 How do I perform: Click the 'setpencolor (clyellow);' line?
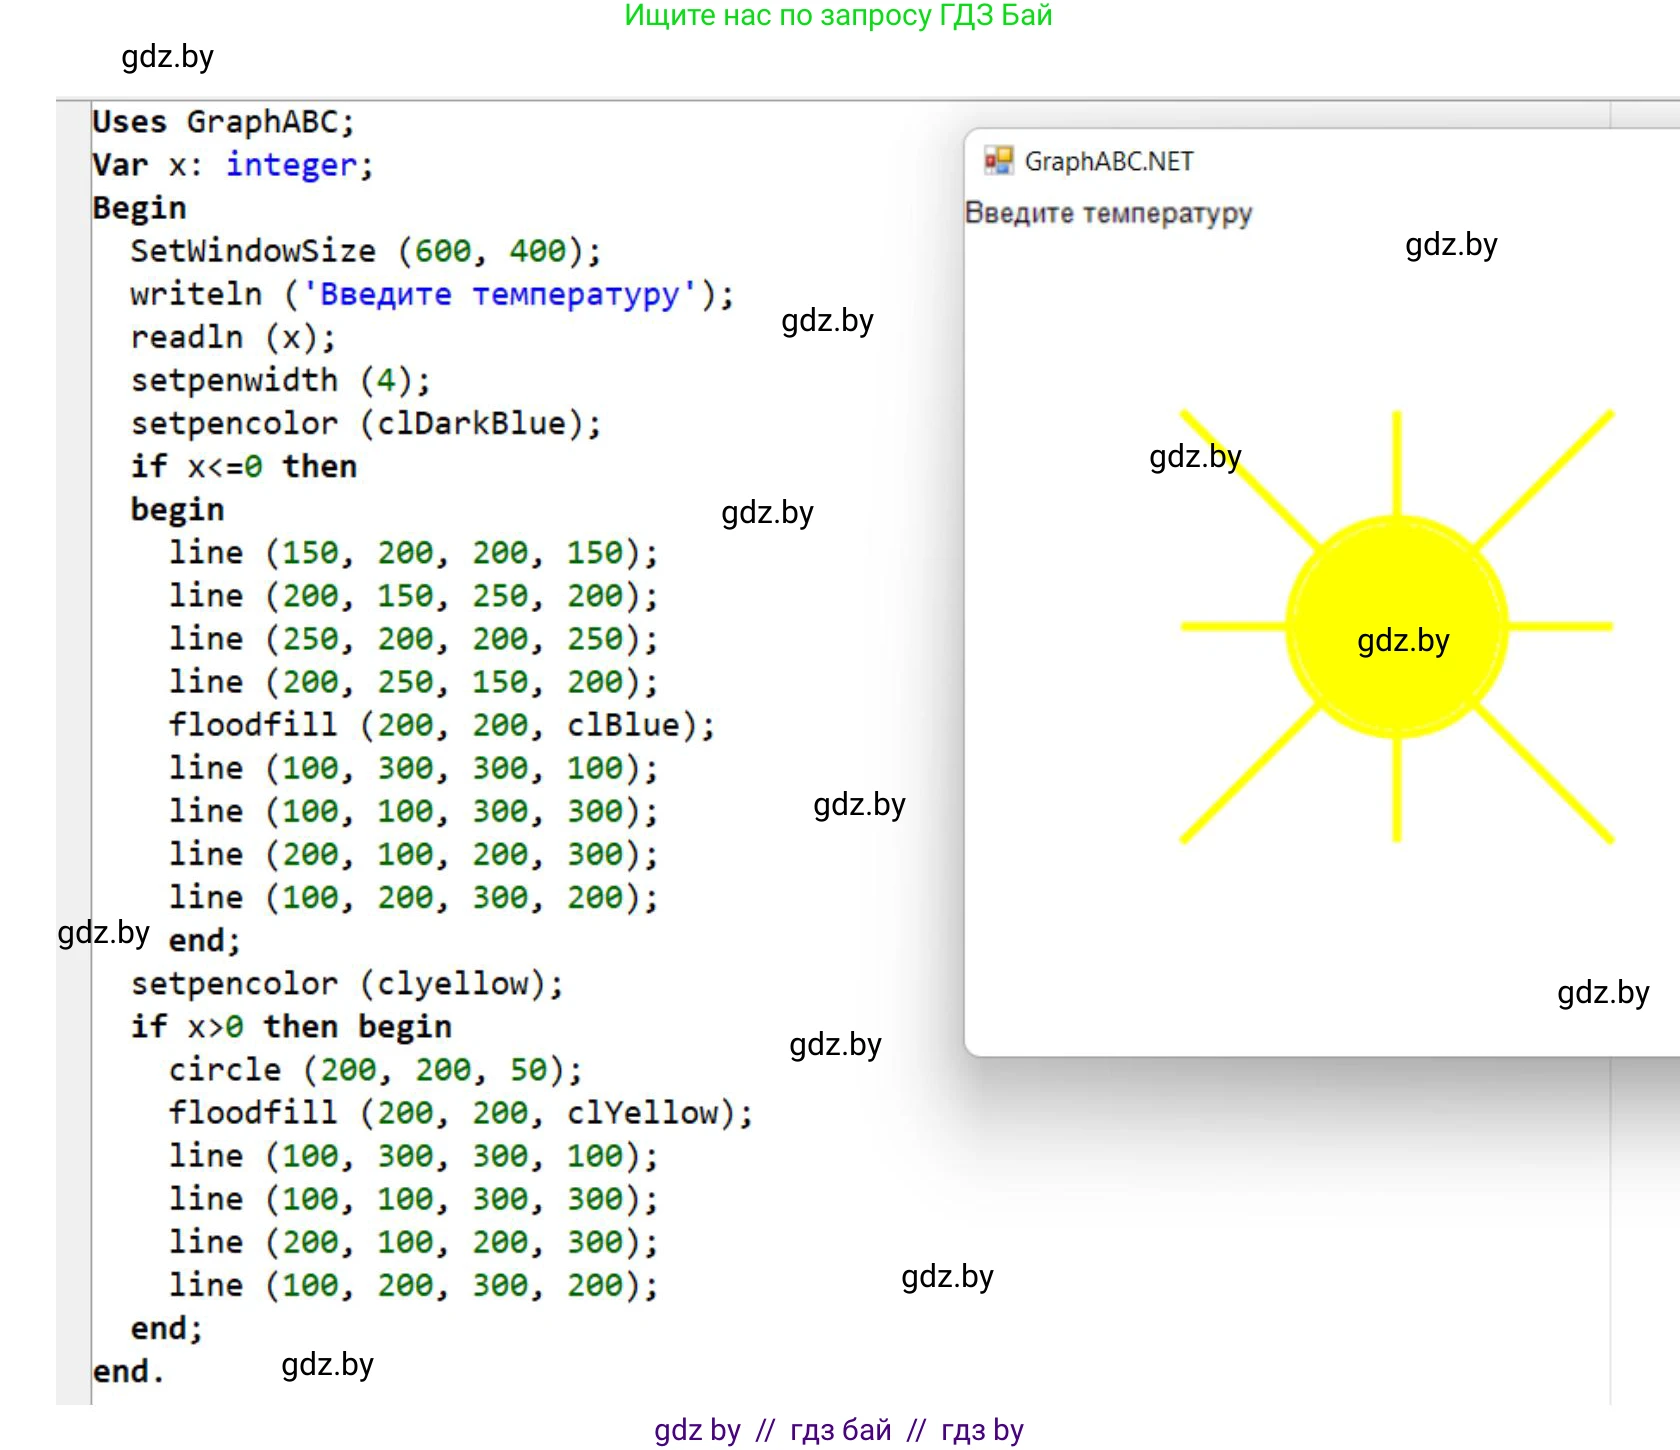347,984
